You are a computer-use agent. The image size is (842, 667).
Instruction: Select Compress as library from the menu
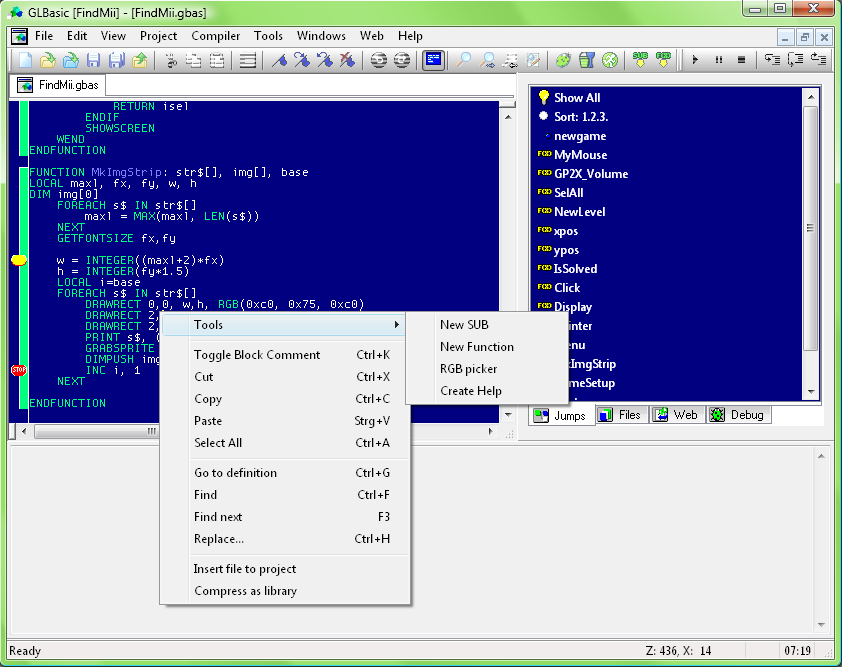(x=245, y=591)
